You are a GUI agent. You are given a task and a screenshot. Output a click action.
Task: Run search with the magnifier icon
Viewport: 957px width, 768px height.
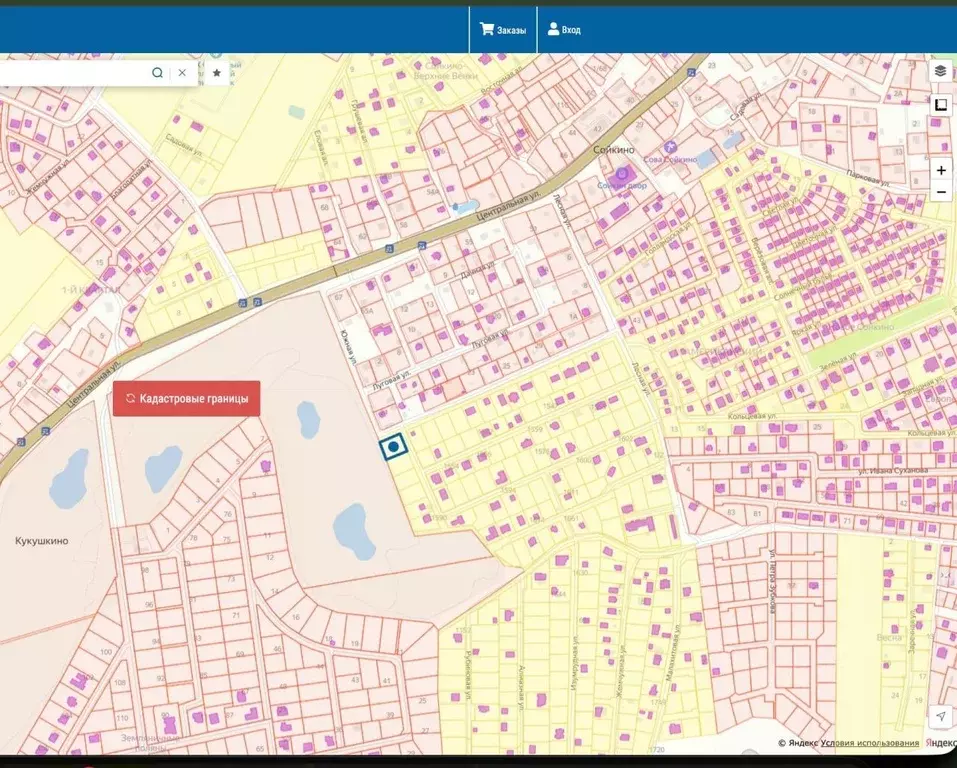tap(157, 73)
